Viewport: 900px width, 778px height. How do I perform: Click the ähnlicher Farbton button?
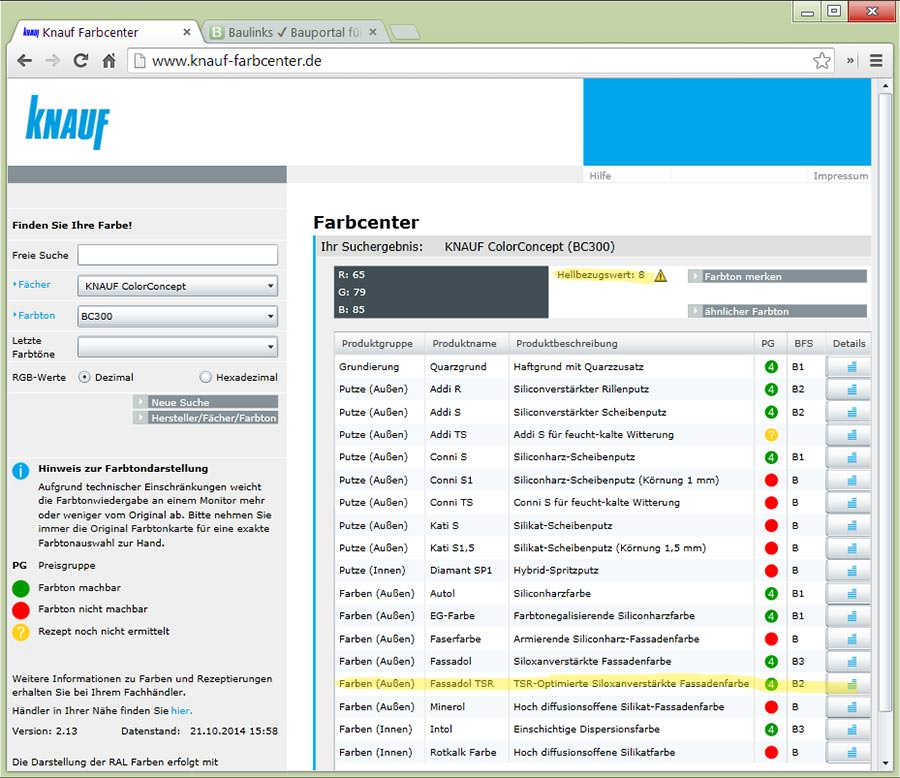point(777,311)
